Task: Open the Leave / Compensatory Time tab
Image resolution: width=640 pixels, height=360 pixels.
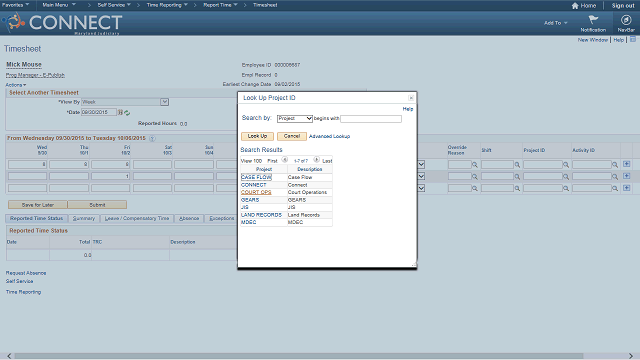Action: click(x=137, y=218)
